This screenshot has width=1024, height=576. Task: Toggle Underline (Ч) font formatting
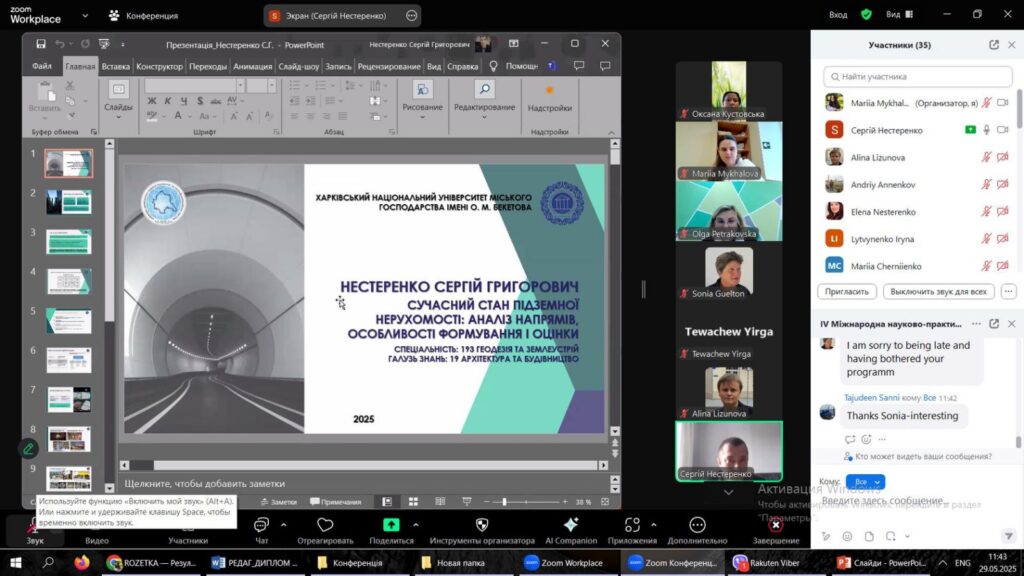pyautogui.click(x=184, y=101)
